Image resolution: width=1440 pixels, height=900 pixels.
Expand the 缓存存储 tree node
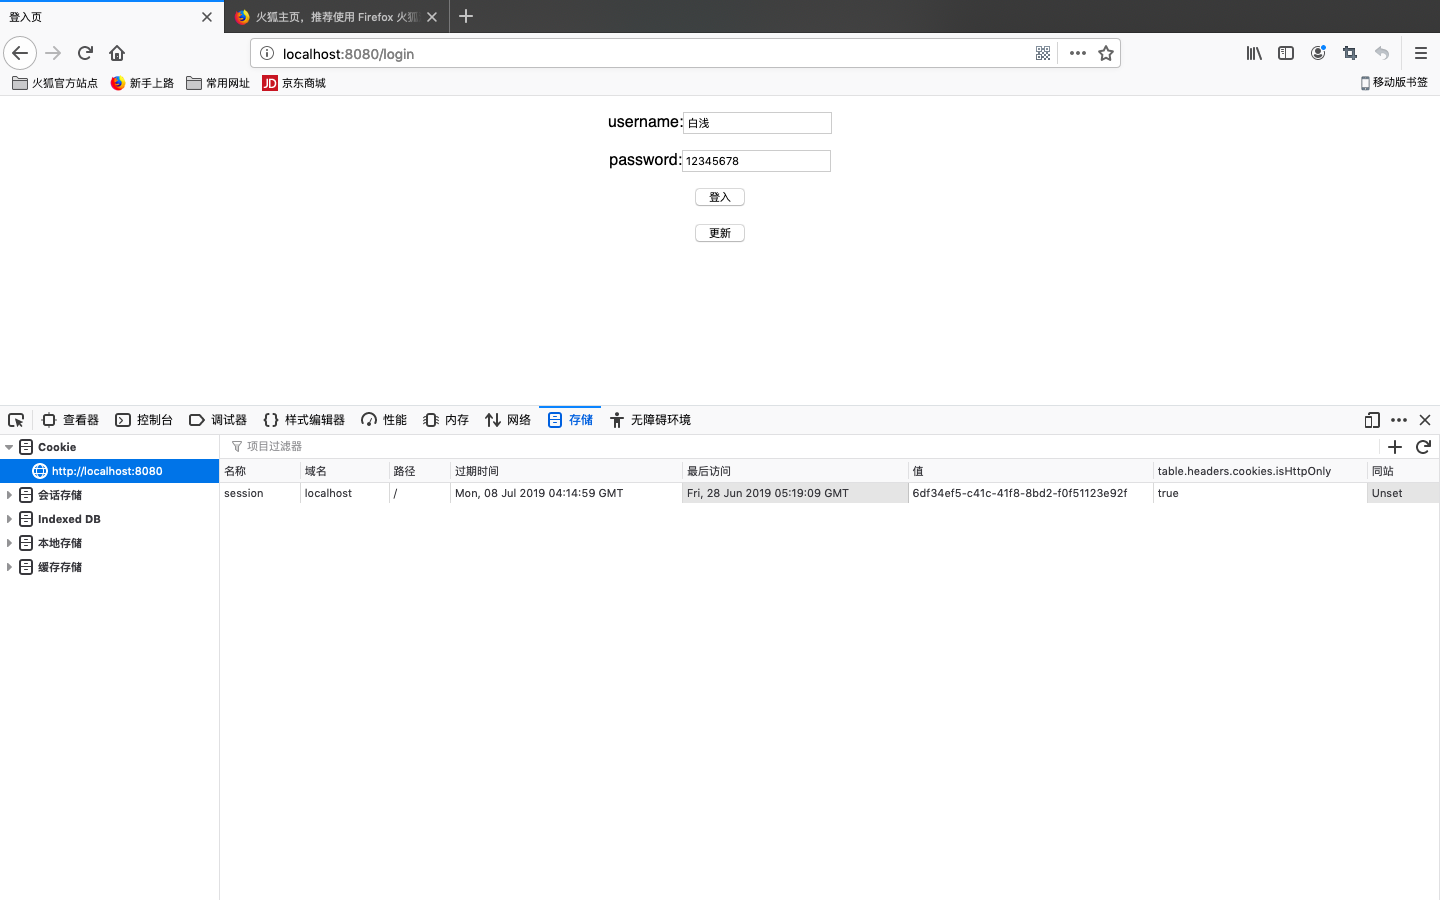coord(9,567)
